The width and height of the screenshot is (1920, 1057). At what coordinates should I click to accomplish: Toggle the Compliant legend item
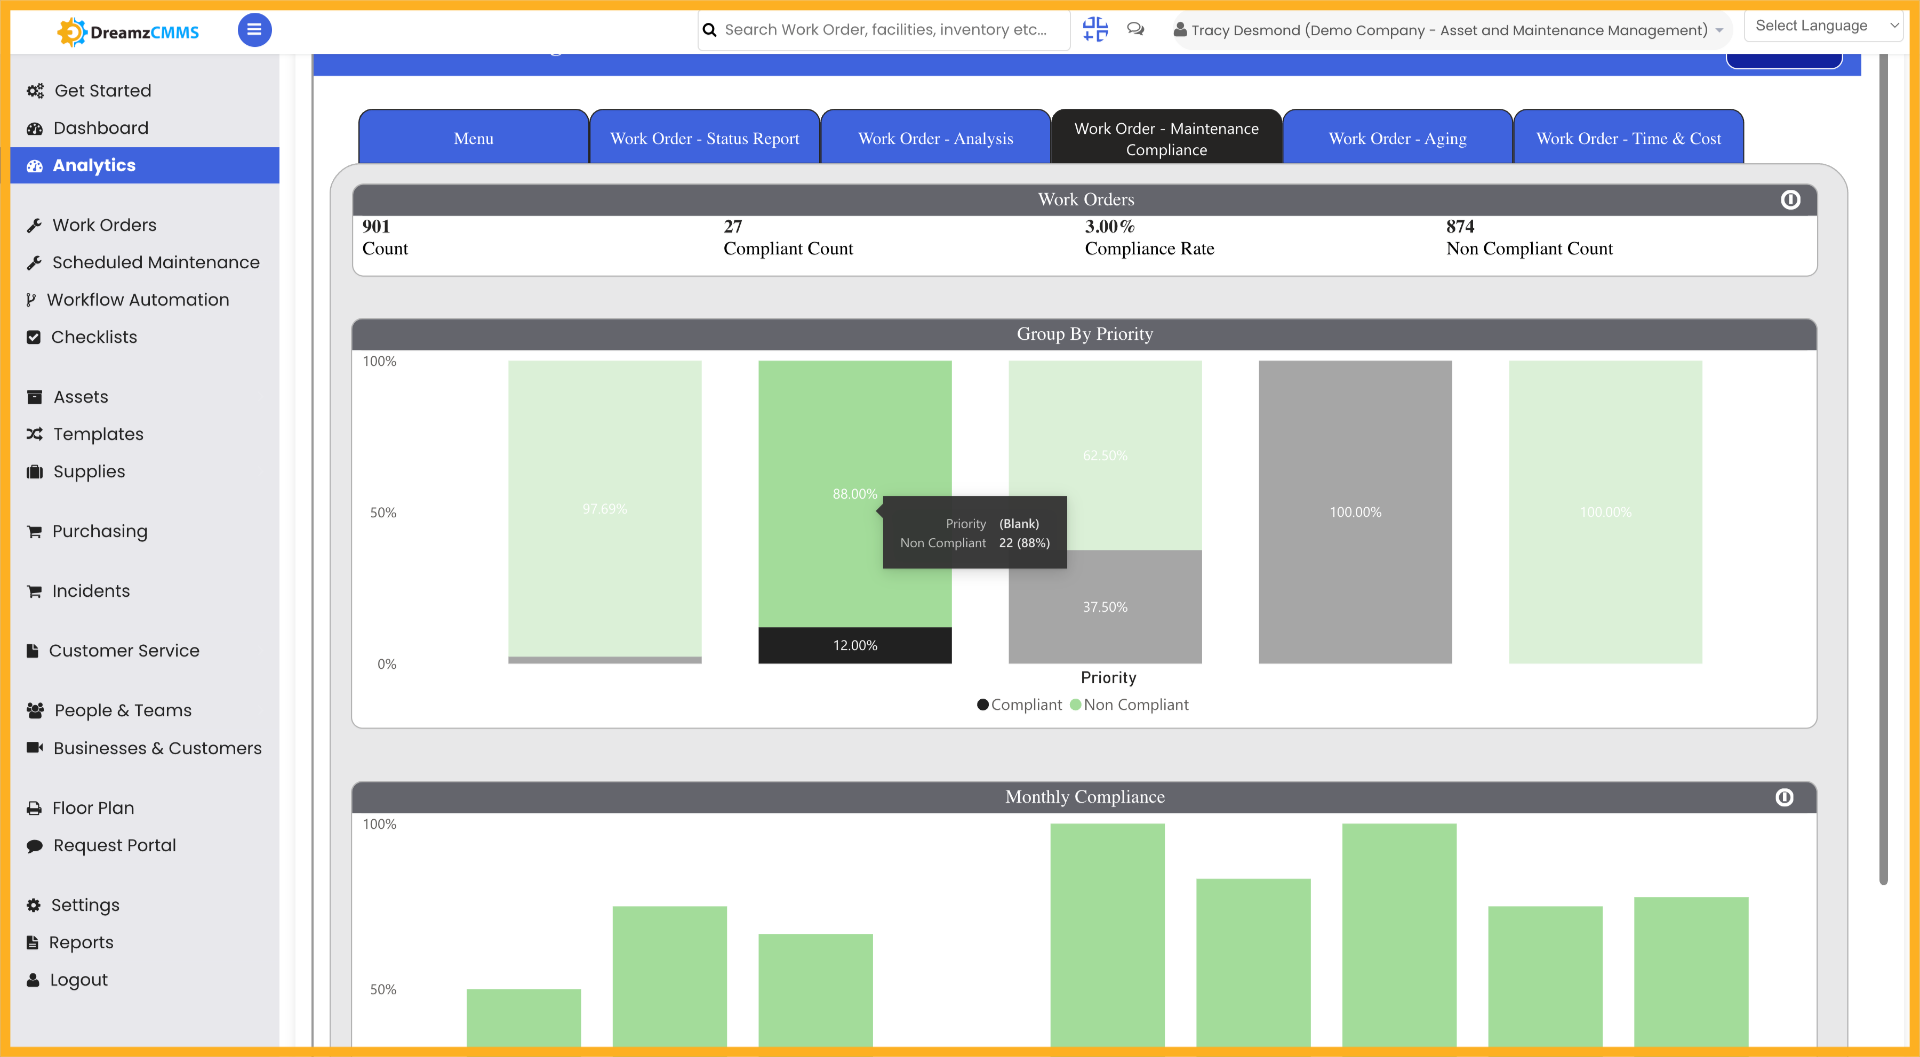tap(1018, 704)
